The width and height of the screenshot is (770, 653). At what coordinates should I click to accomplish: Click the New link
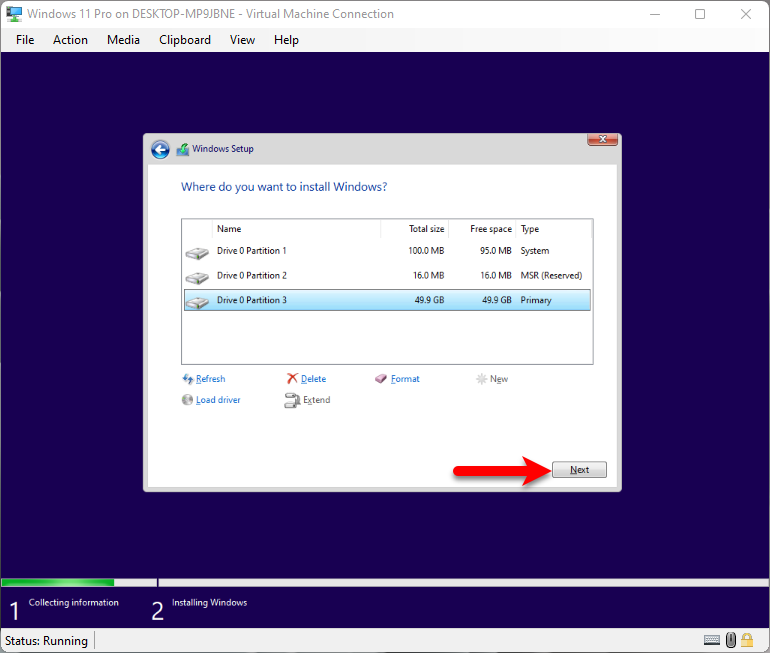click(x=499, y=379)
